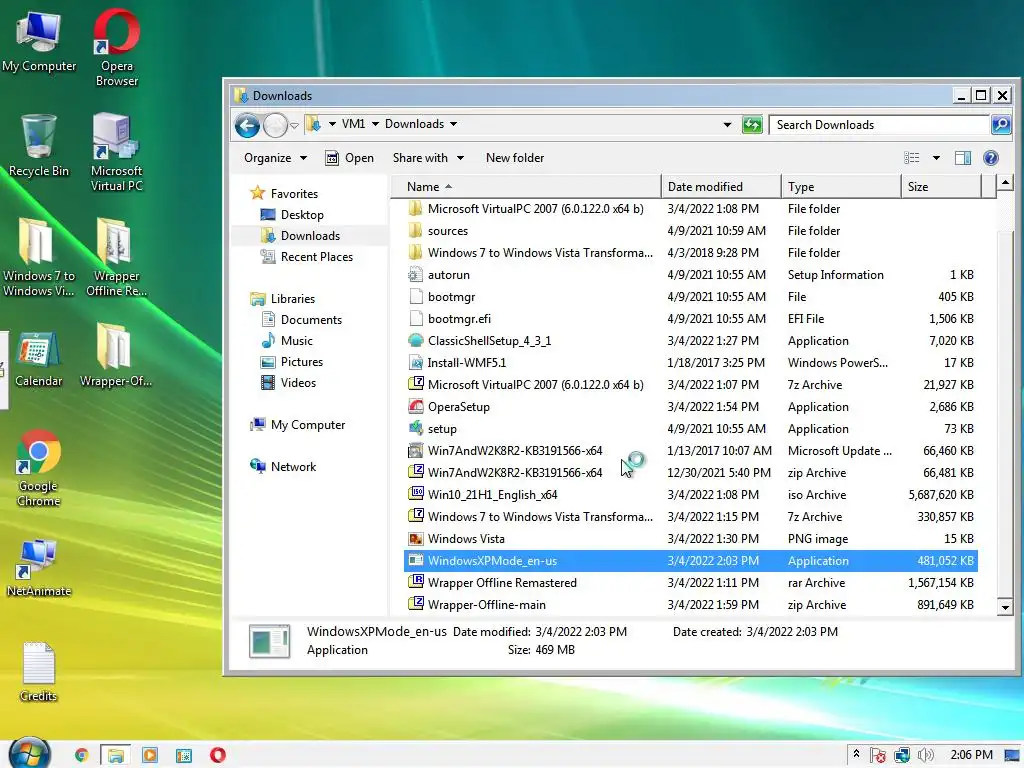Select Windows 7 to Windows Vi... desktop folder

click(x=39, y=256)
